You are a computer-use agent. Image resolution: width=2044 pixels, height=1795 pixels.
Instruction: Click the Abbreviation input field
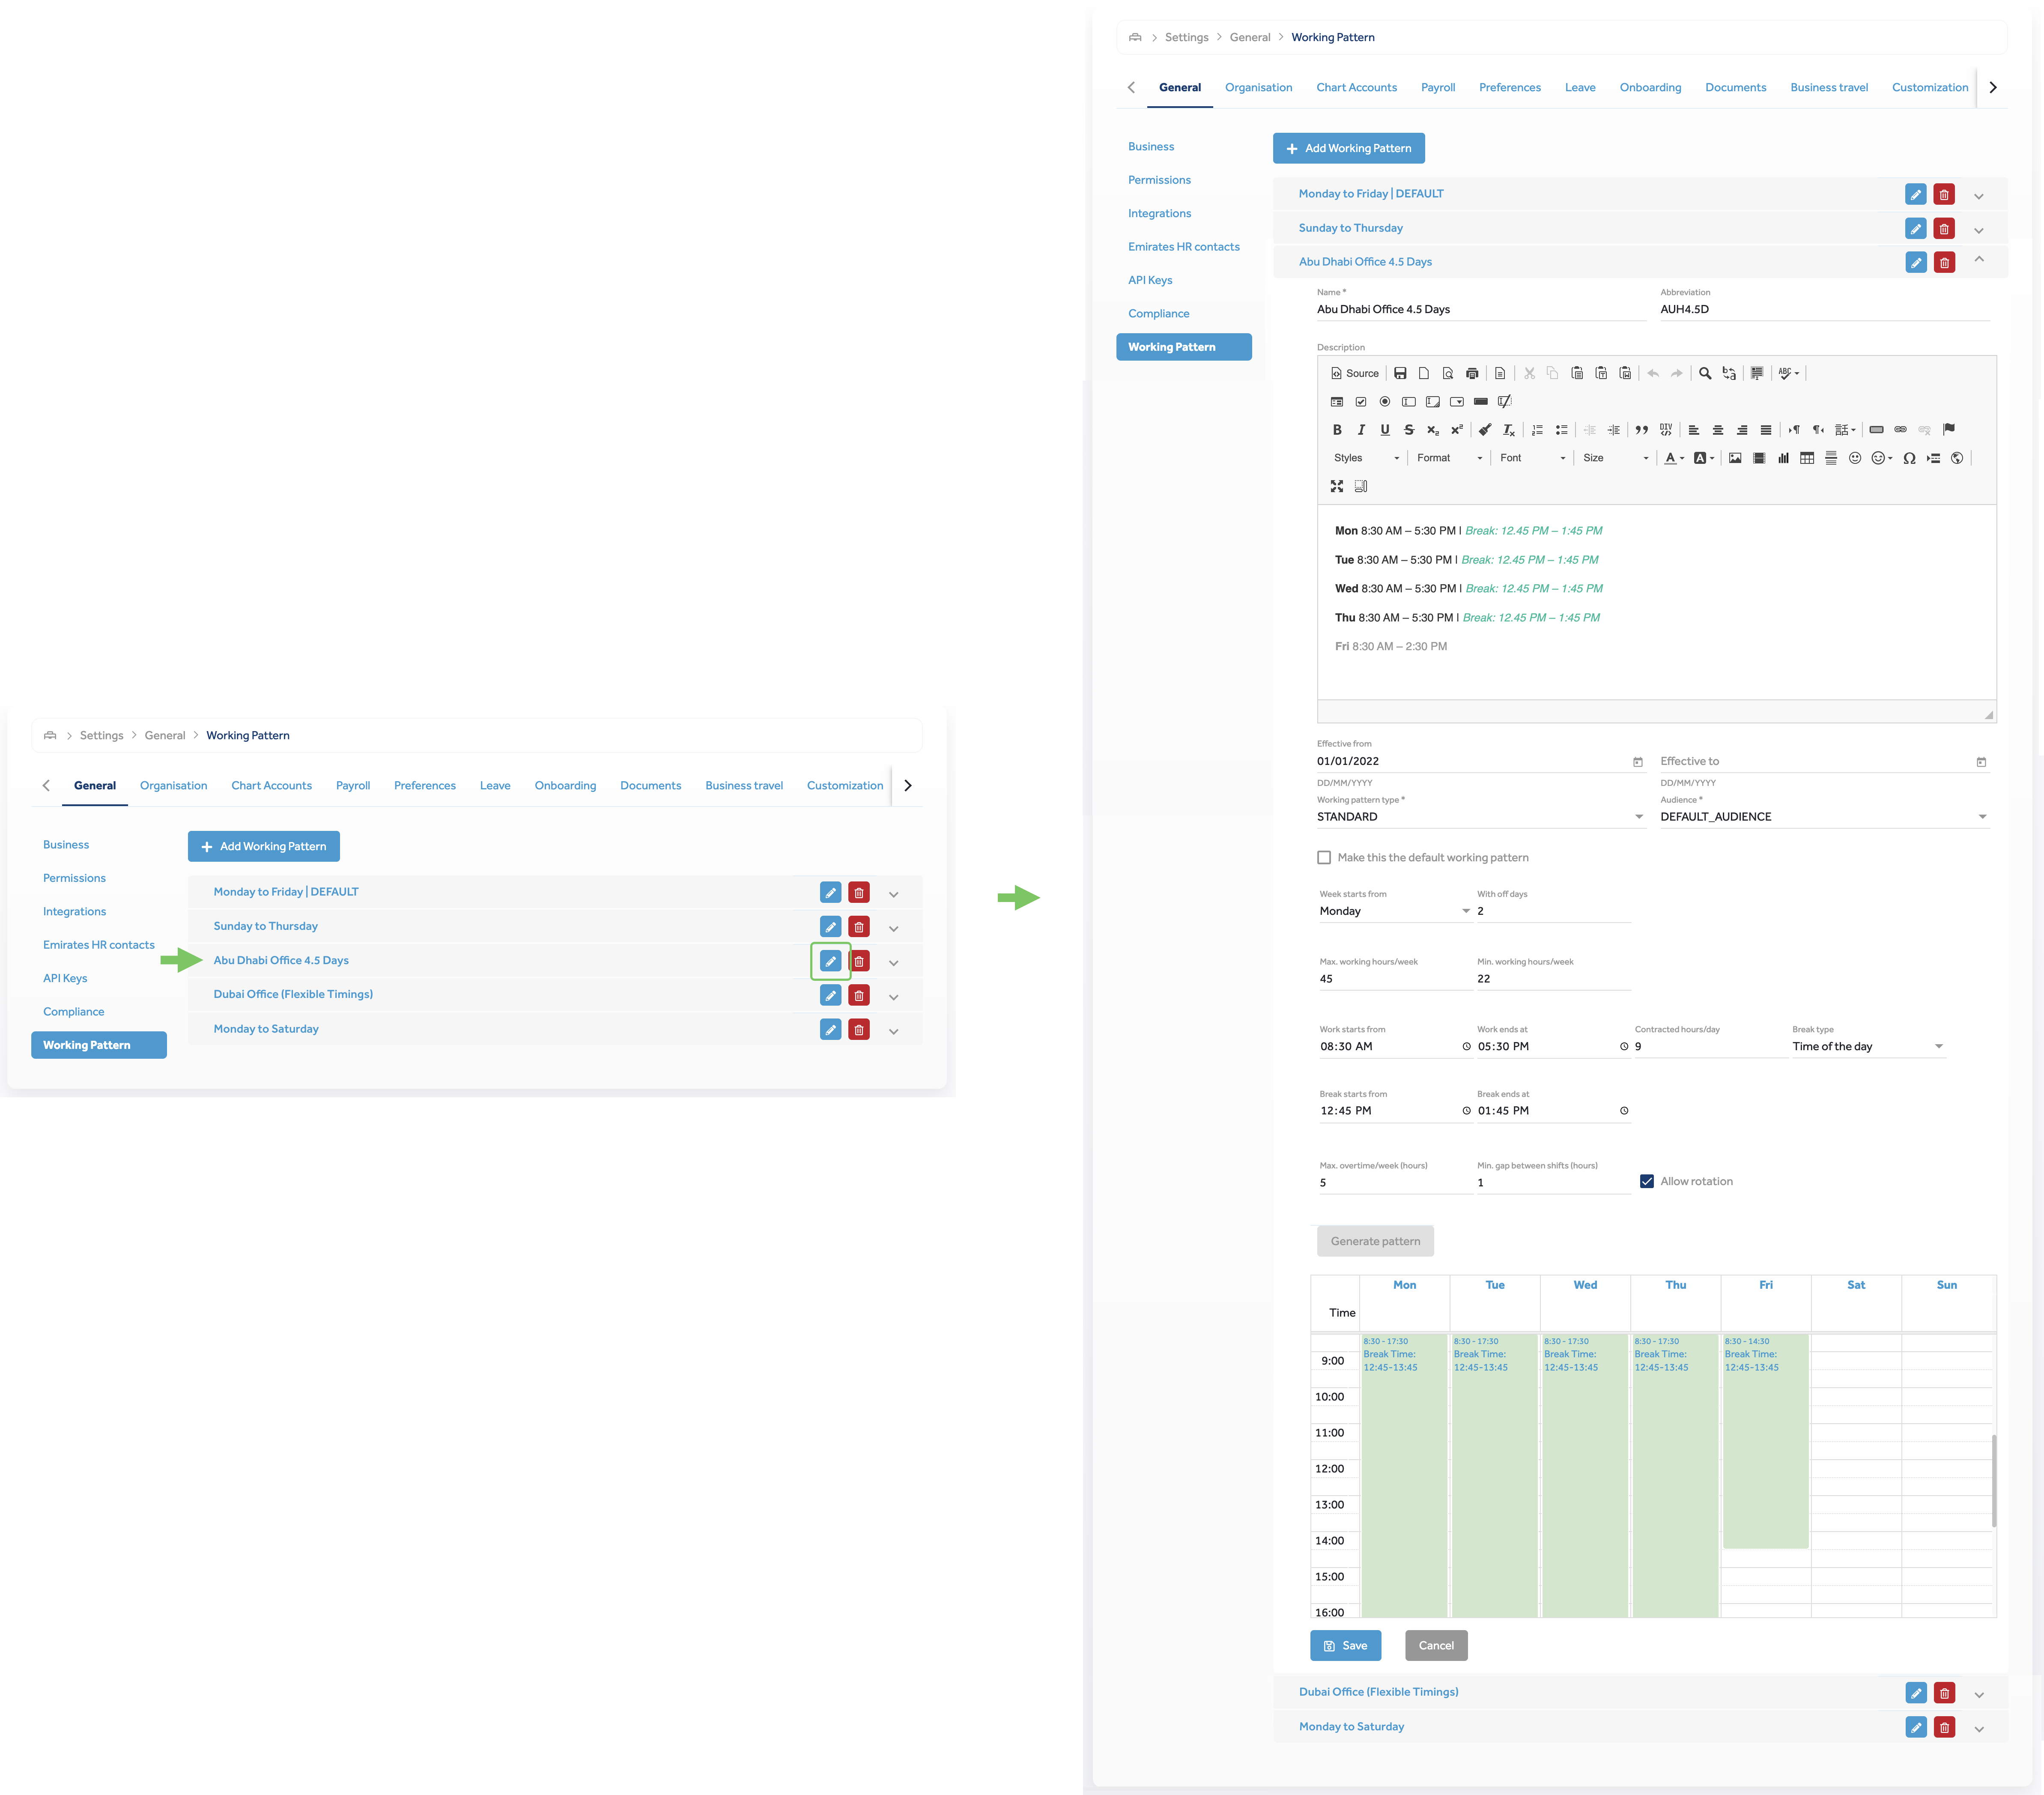click(1823, 309)
